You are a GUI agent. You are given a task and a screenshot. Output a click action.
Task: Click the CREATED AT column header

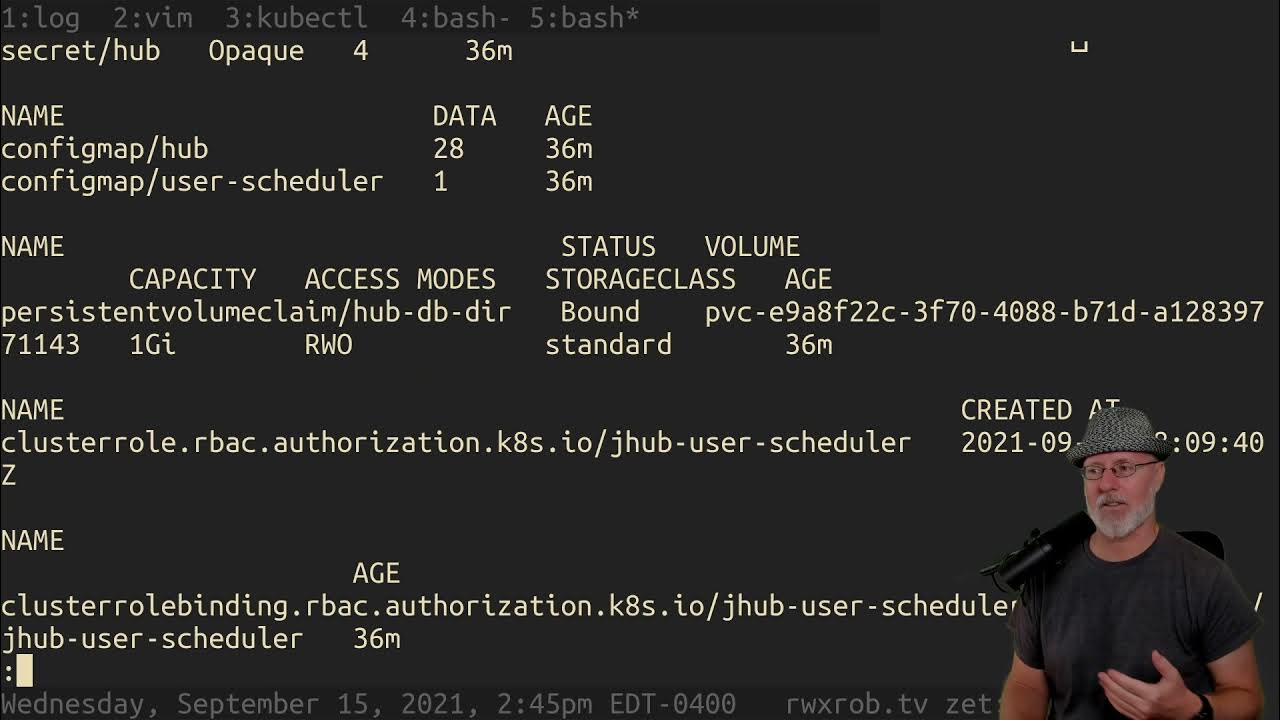point(1030,410)
